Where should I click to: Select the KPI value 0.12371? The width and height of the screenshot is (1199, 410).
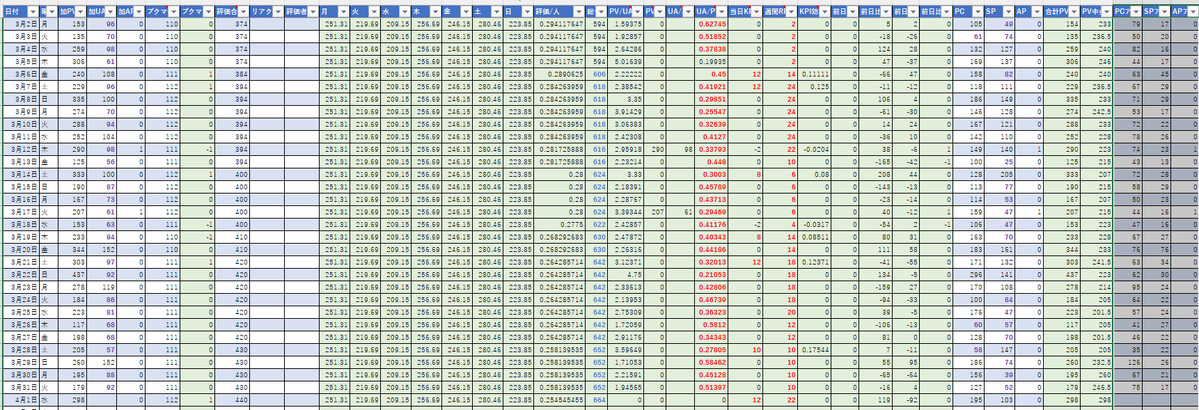pos(814,262)
